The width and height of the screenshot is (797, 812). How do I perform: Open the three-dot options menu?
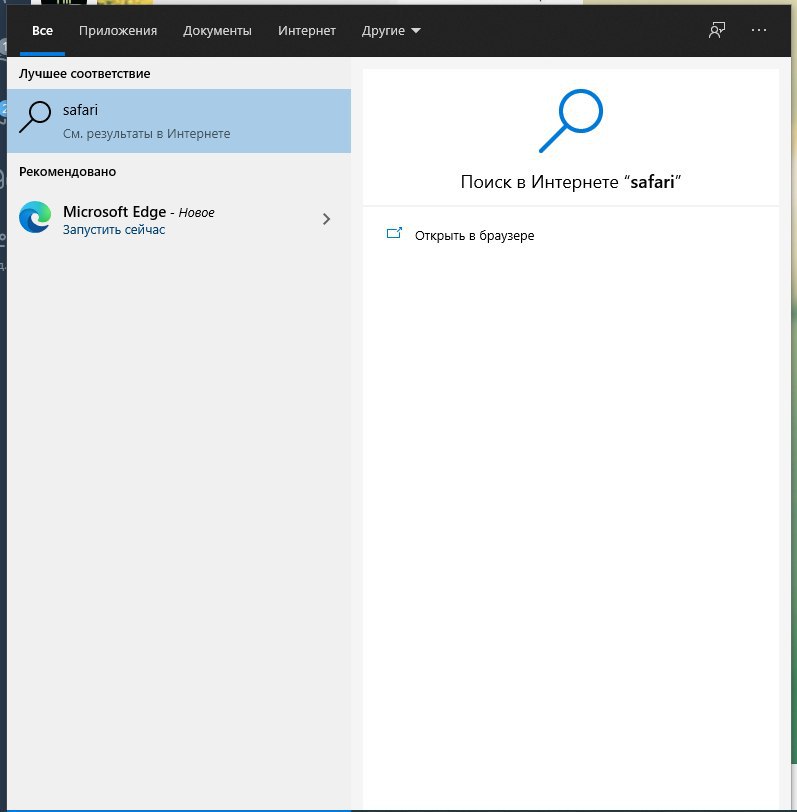tap(759, 30)
